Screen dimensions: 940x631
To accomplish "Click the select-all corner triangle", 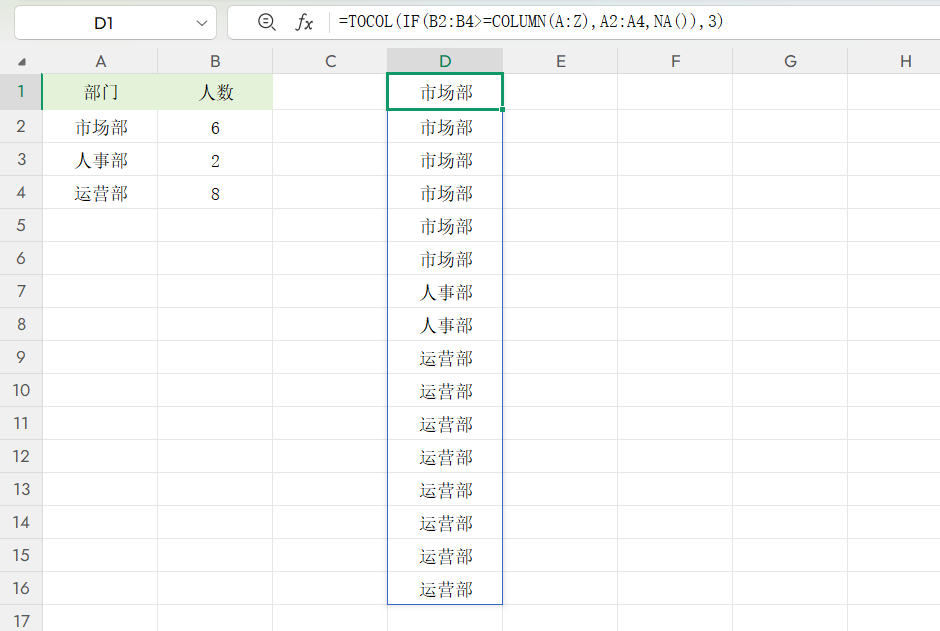I will point(22,61).
